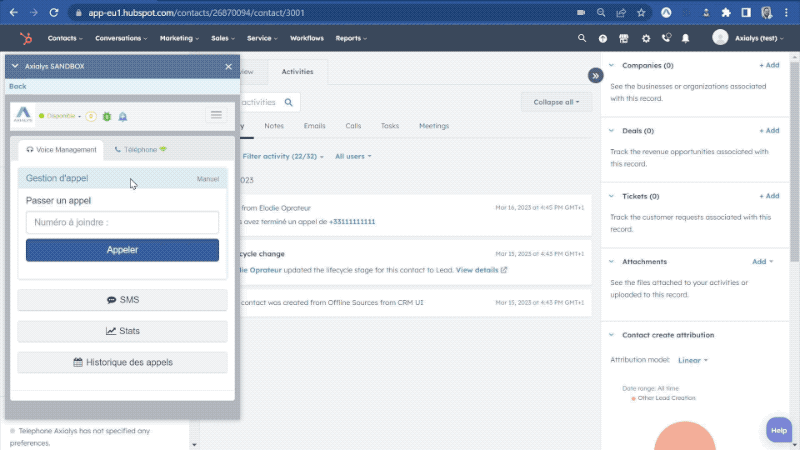
Task: Click the Axialys logo in widget
Action: tap(23, 115)
